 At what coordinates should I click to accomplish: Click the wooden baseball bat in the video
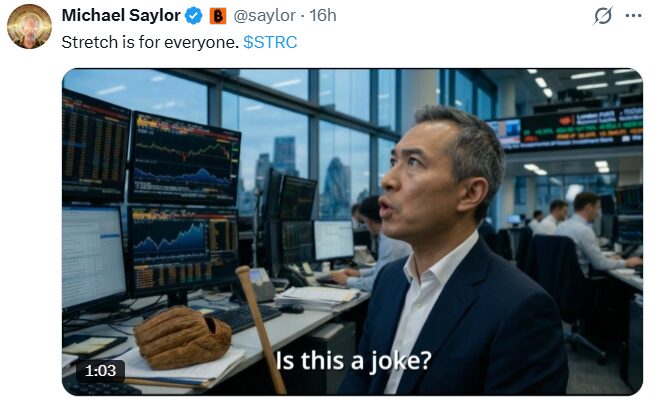pos(260,325)
